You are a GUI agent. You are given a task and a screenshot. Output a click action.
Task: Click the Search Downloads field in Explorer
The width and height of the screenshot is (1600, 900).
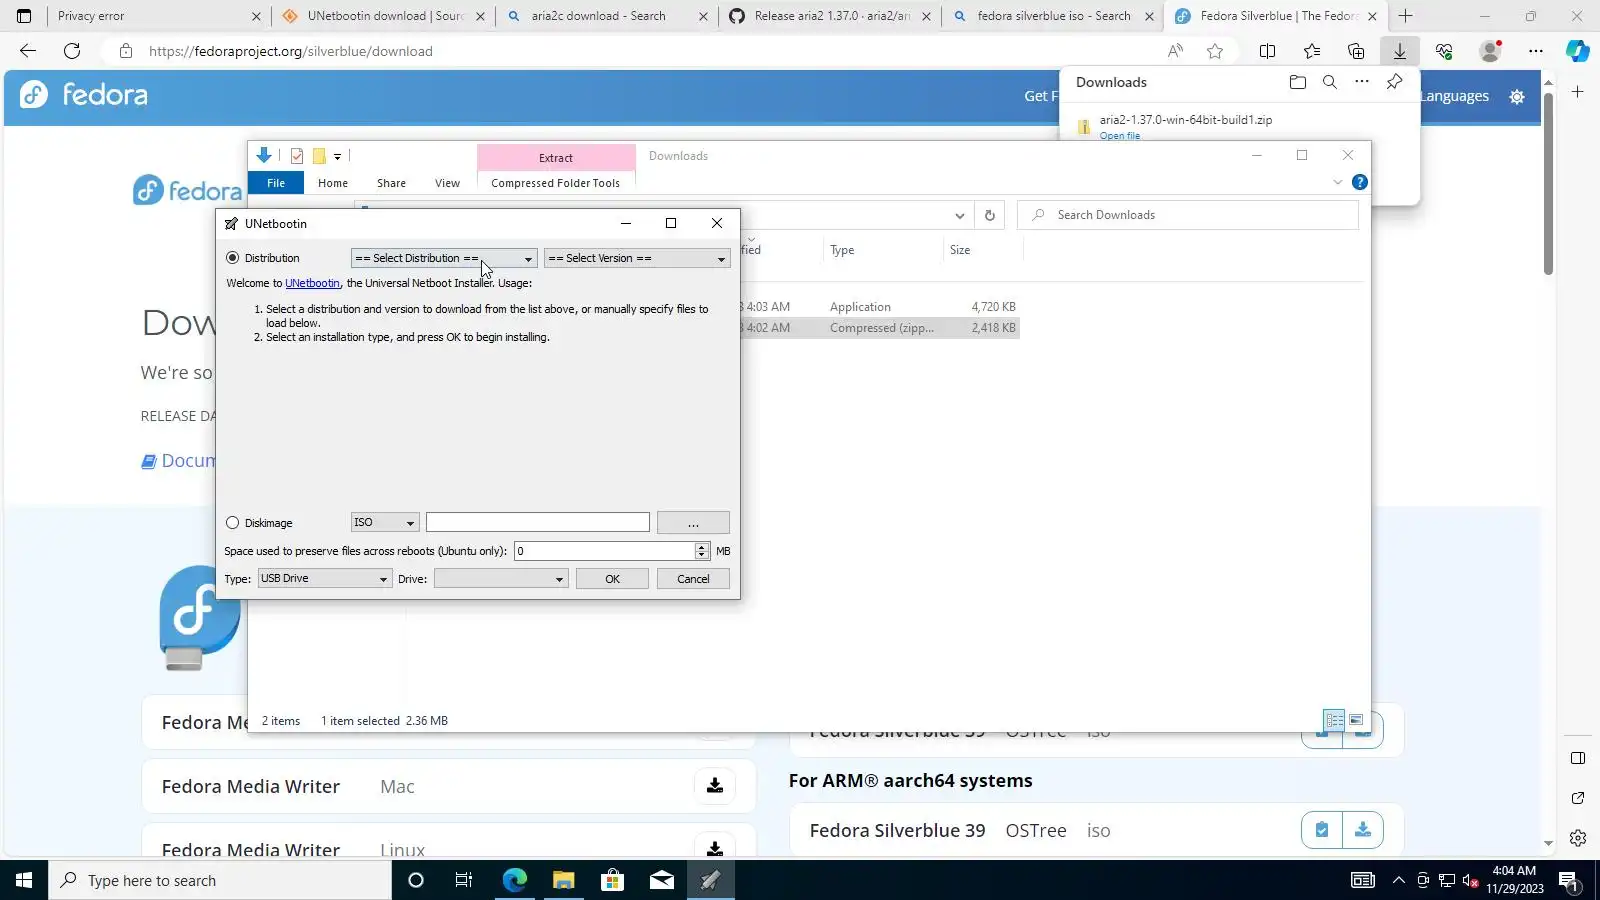(x=1188, y=215)
